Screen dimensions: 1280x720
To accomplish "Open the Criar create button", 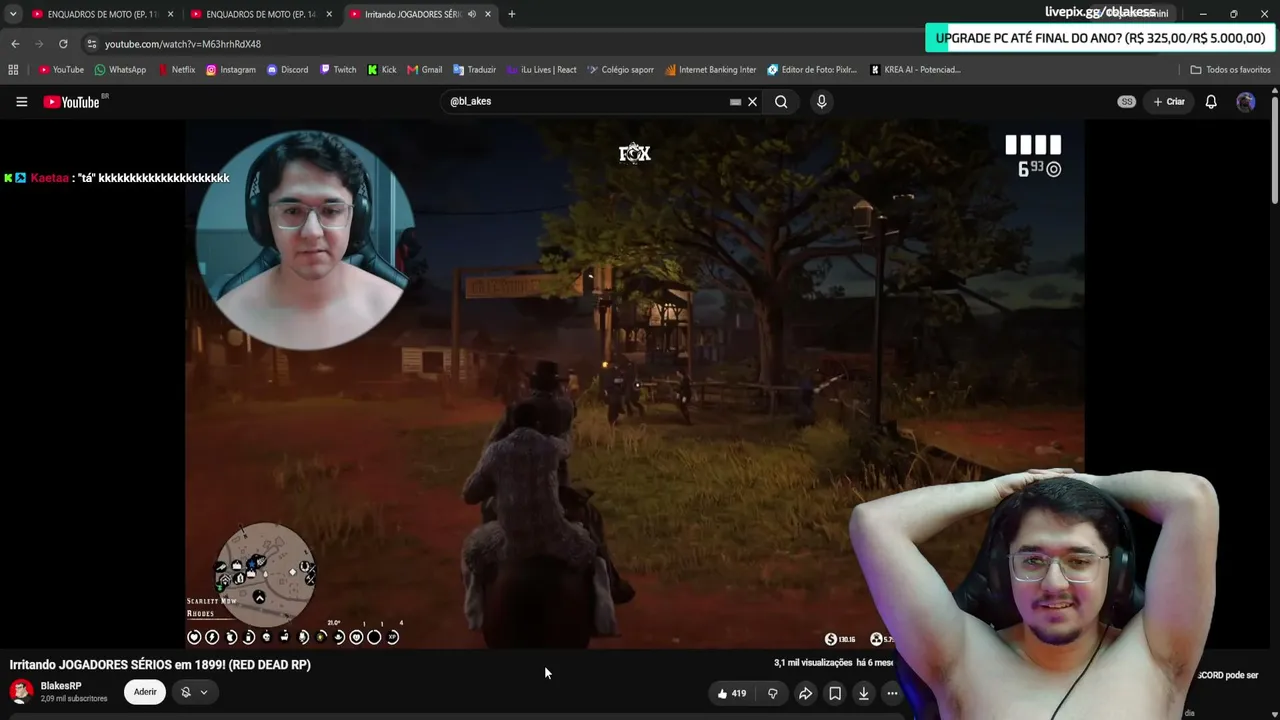I will 1168,101.
